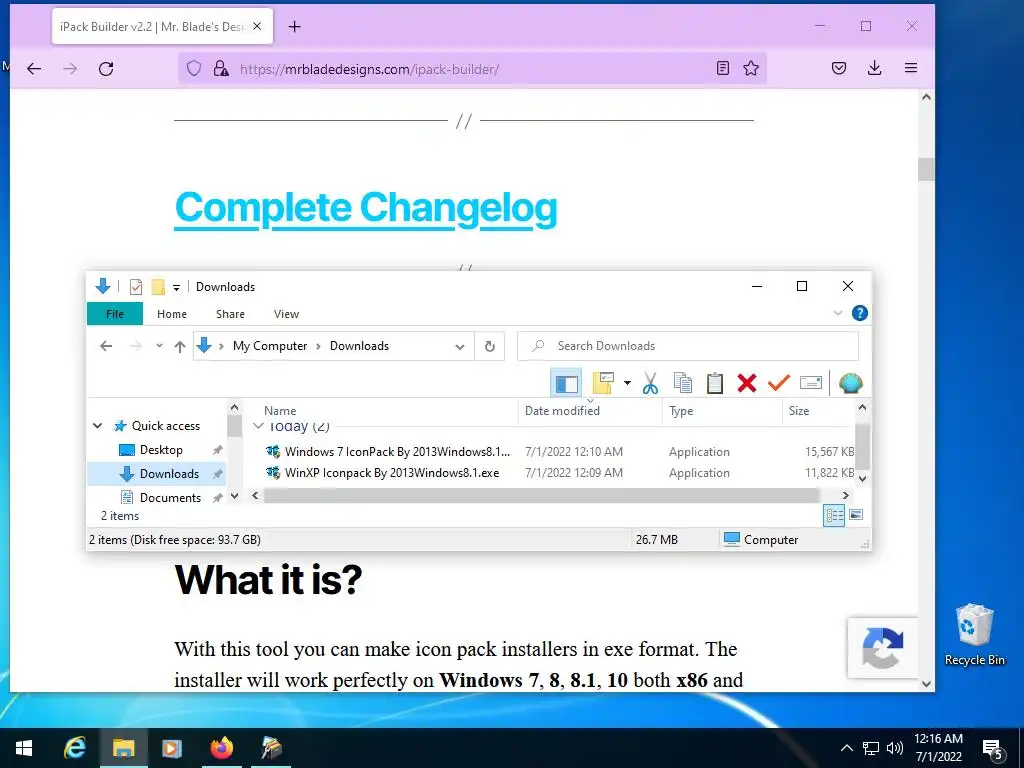Expand the Explorer ribbon chevron

point(838,313)
